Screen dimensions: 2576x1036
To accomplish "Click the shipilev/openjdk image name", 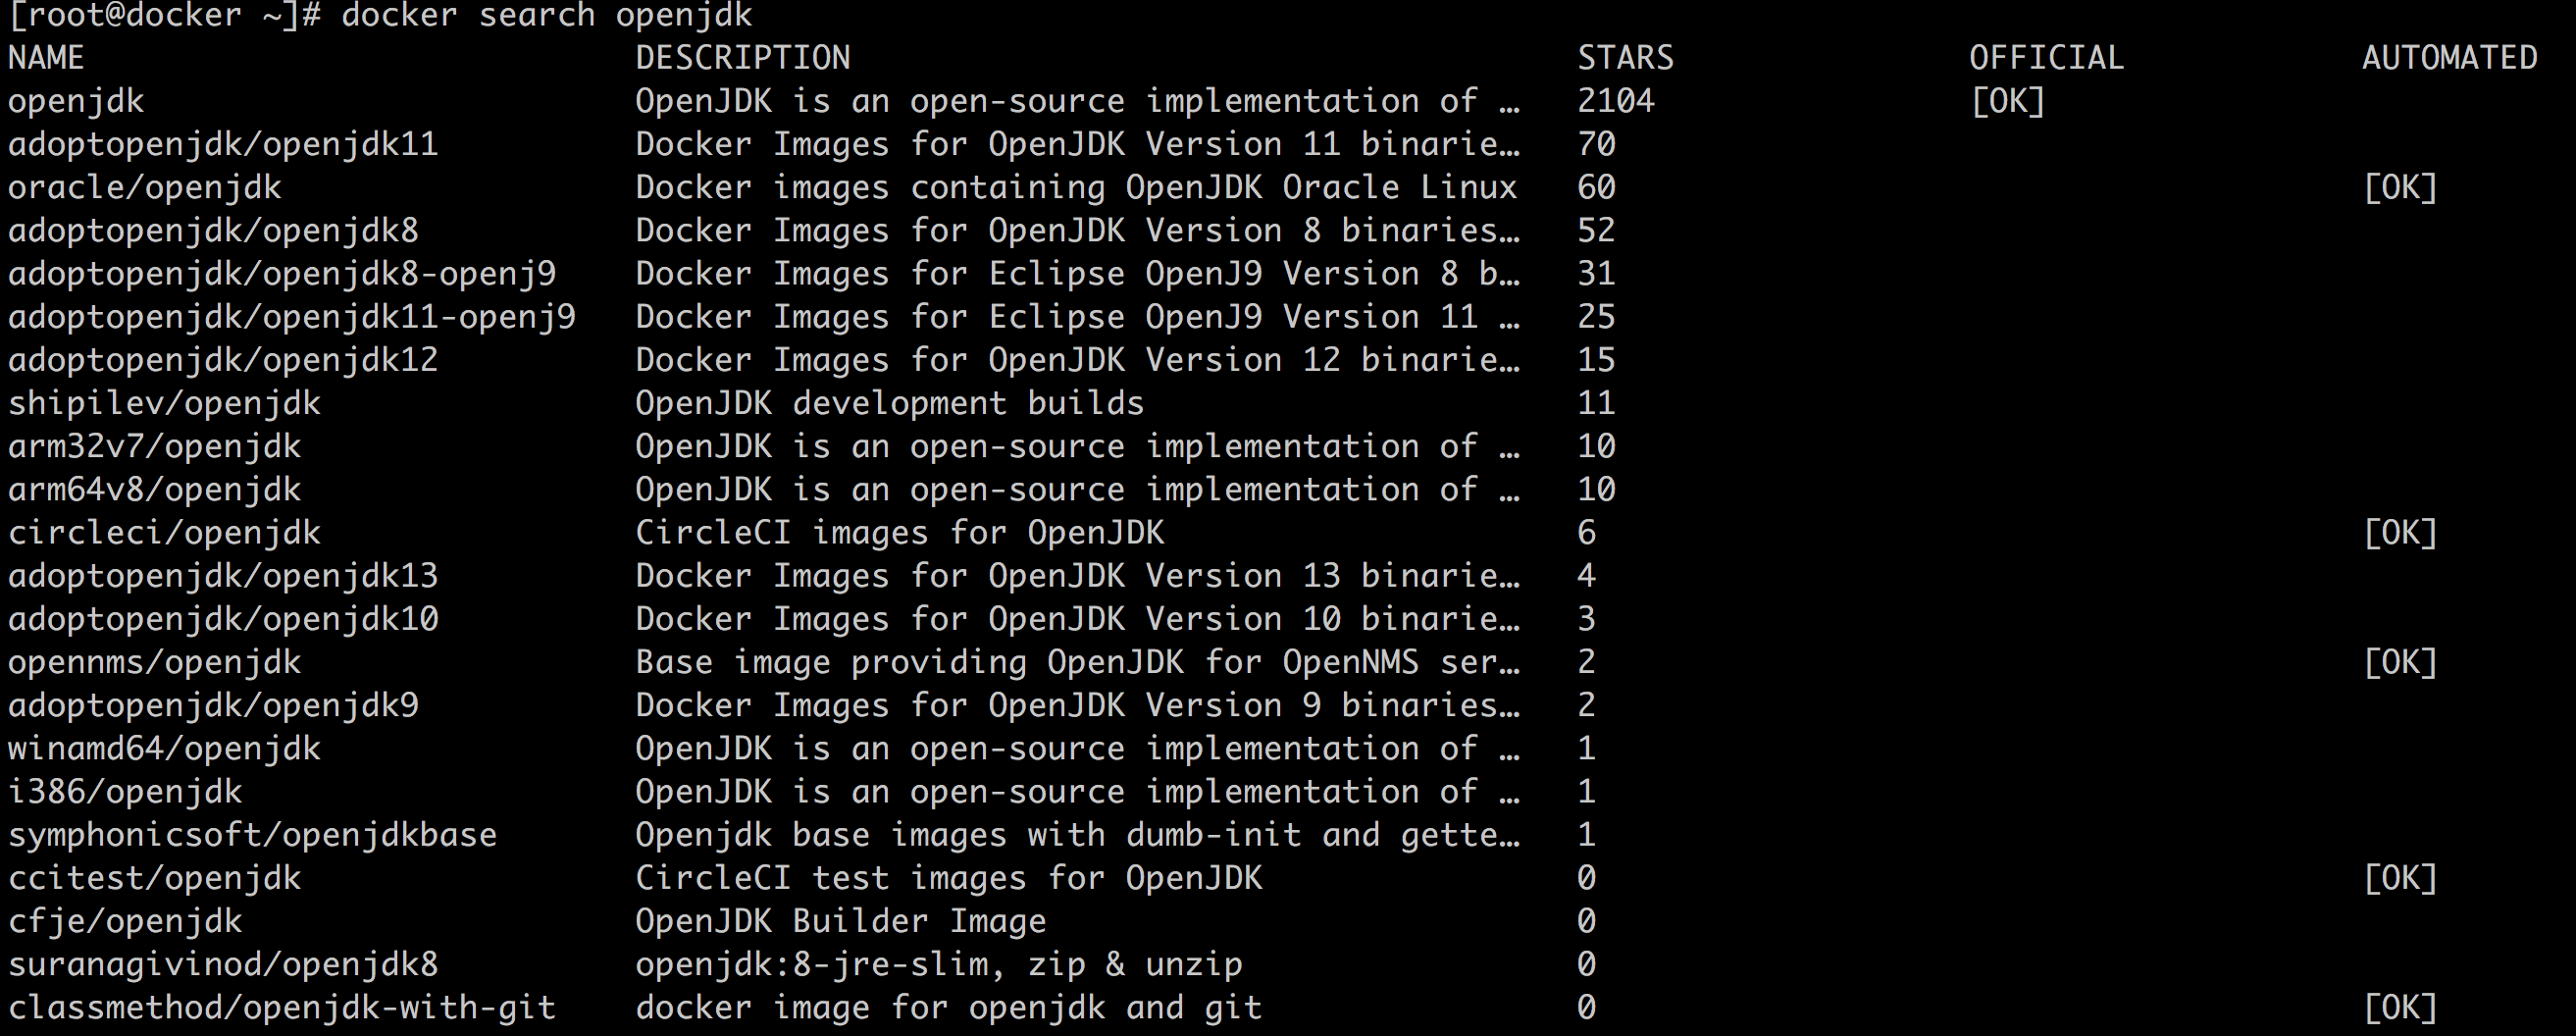I will [164, 403].
